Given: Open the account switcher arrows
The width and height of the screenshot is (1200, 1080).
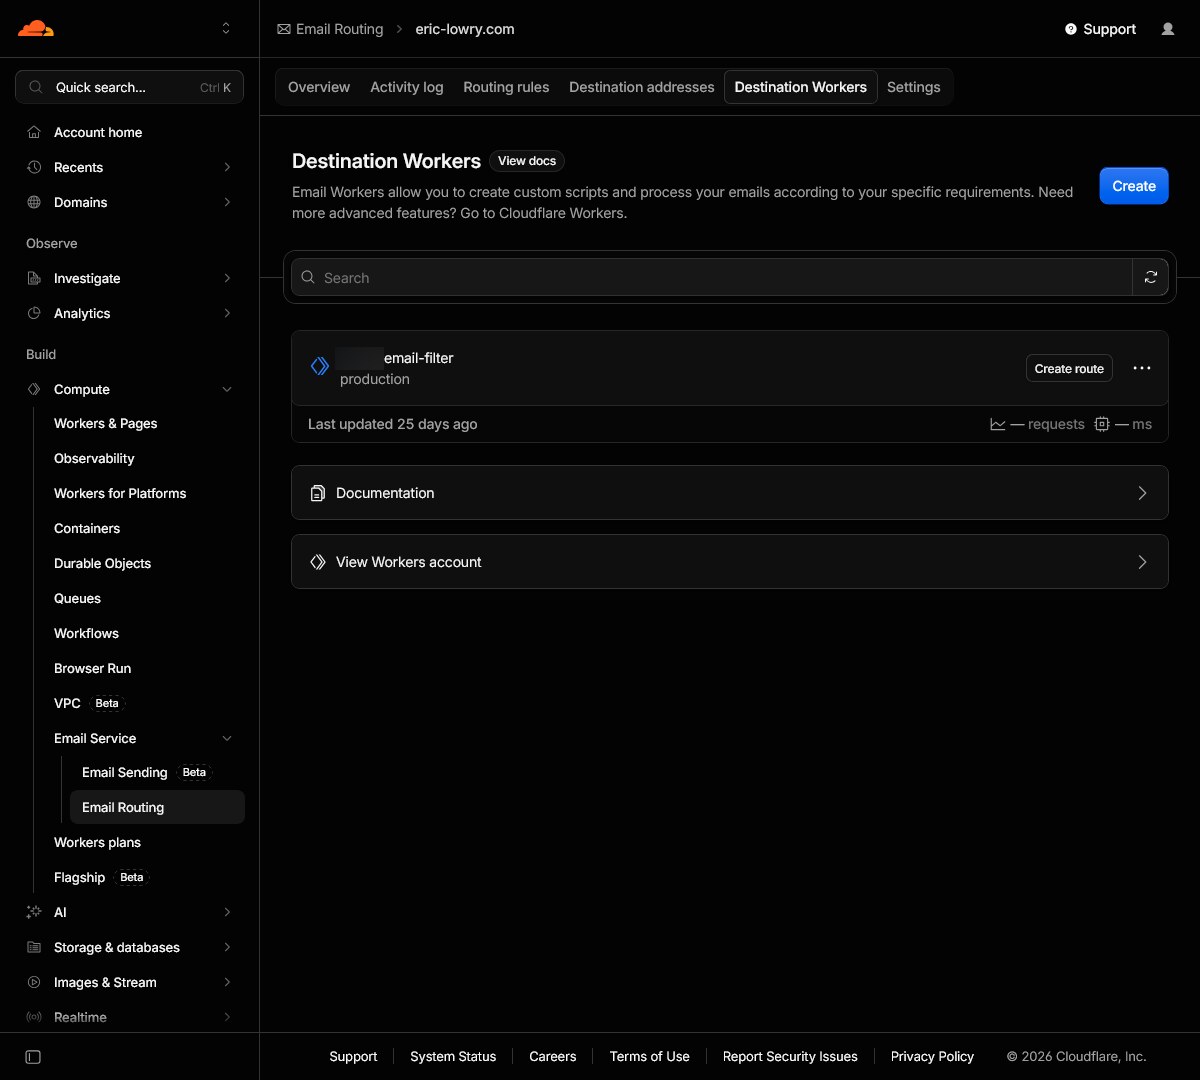Looking at the screenshot, I should tap(226, 28).
